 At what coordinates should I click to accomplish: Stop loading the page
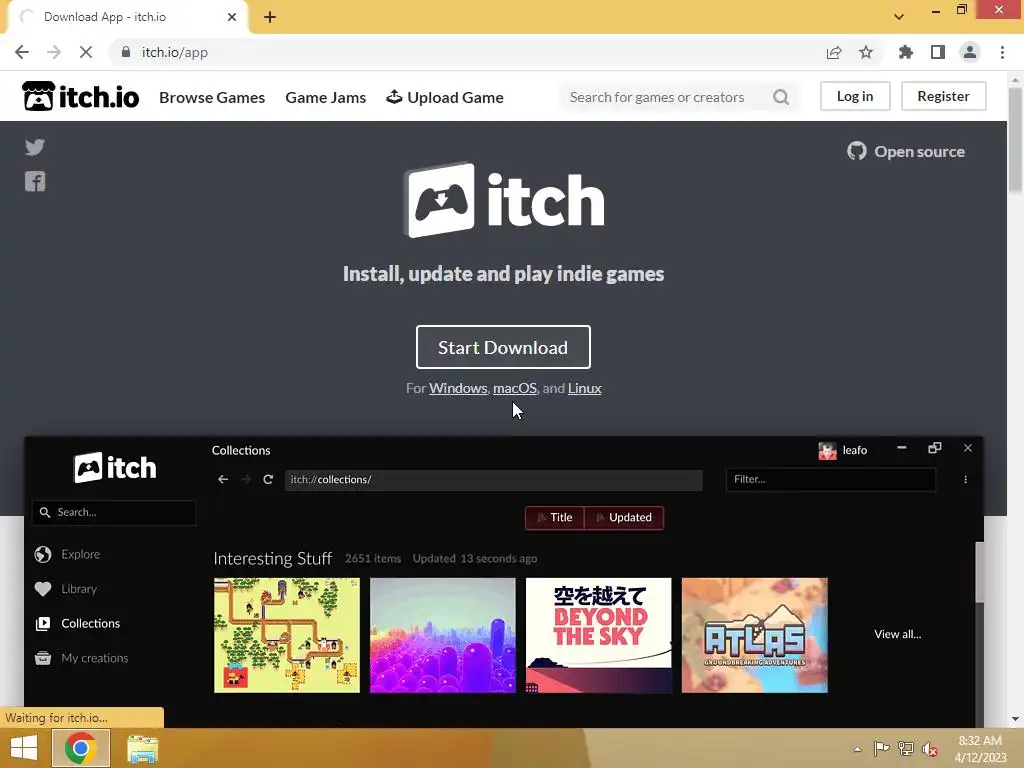86,52
